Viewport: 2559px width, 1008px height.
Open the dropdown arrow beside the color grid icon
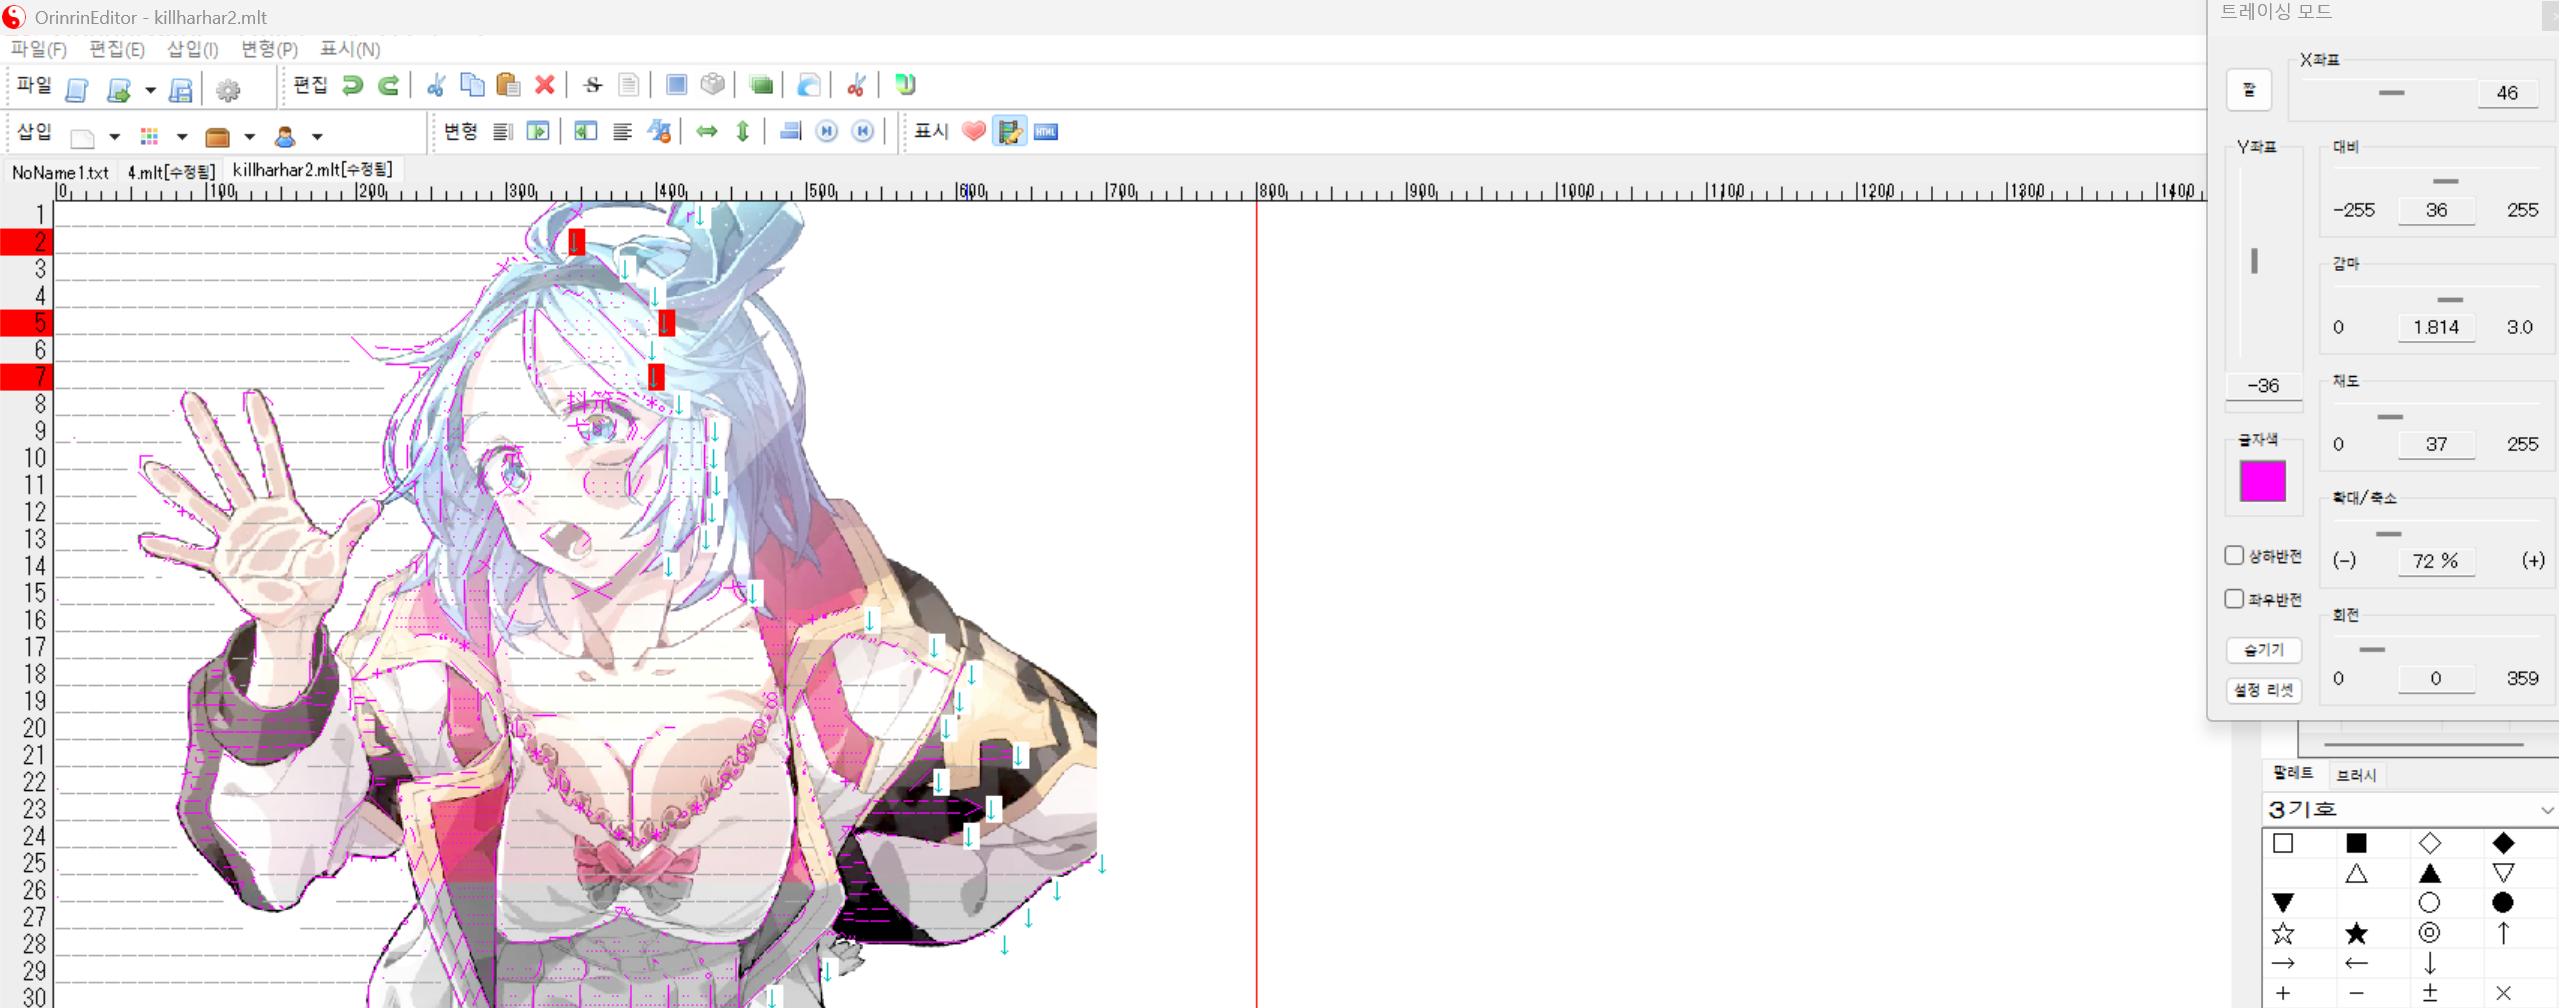point(182,137)
